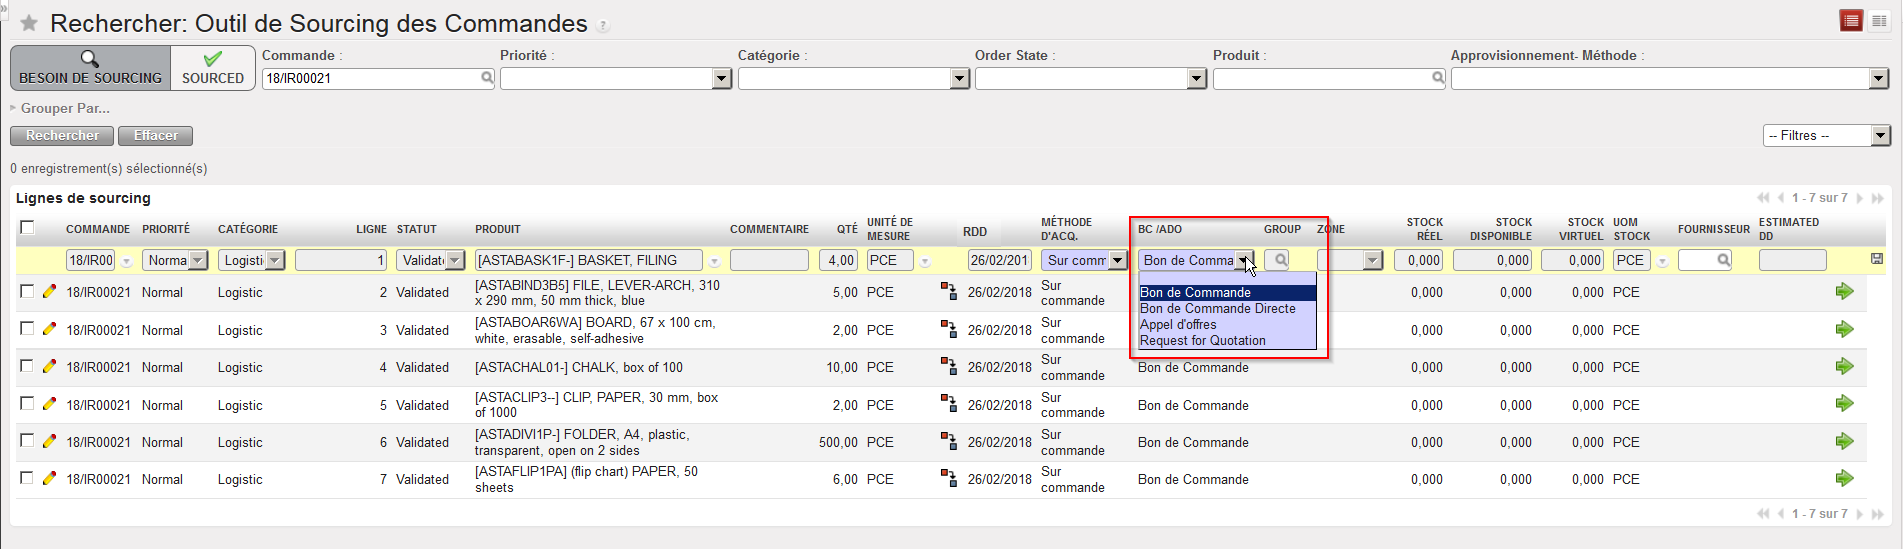The width and height of the screenshot is (1903, 549).
Task: Click the save disk icon in edited row
Action: (x=1877, y=259)
